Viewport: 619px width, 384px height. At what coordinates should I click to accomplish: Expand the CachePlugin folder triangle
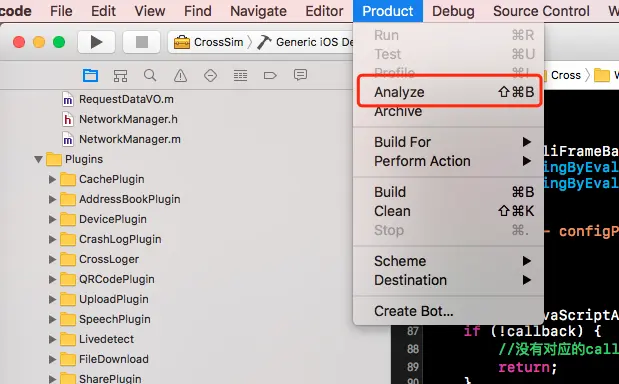click(x=52, y=179)
